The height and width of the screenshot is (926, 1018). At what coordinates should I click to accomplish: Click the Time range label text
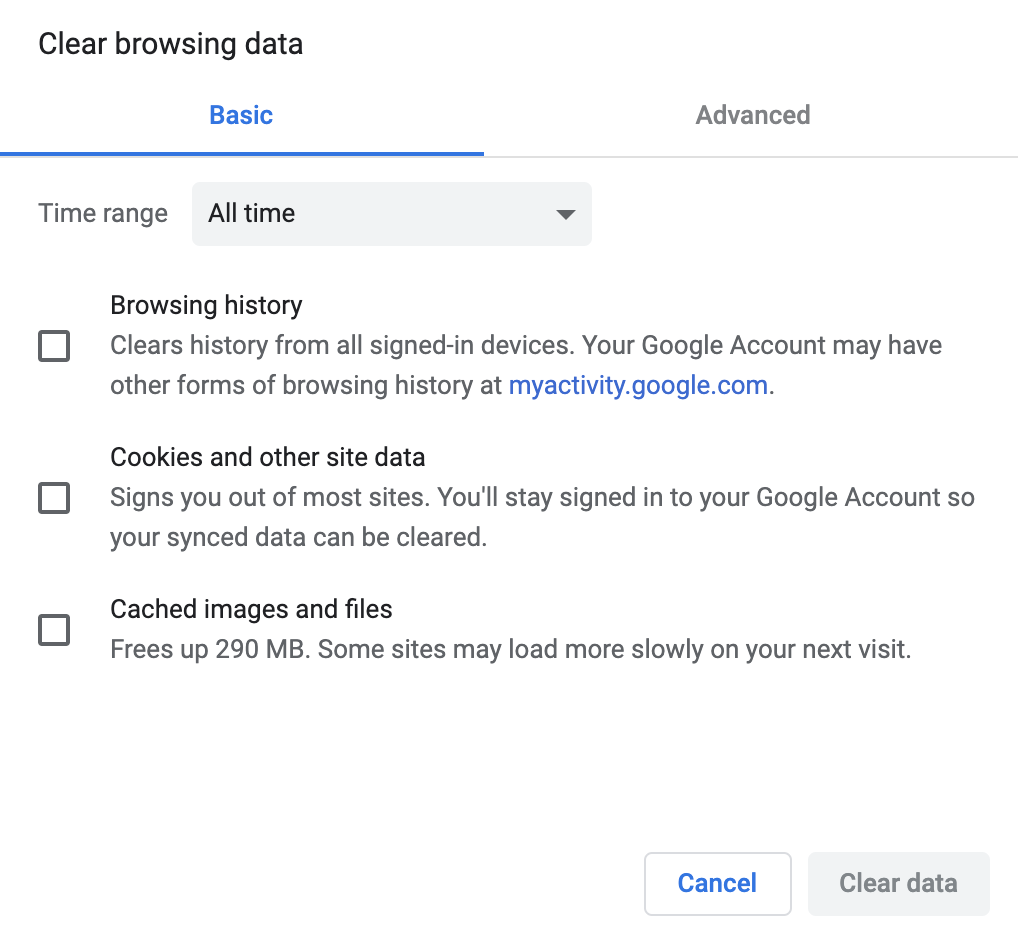pyautogui.click(x=103, y=213)
